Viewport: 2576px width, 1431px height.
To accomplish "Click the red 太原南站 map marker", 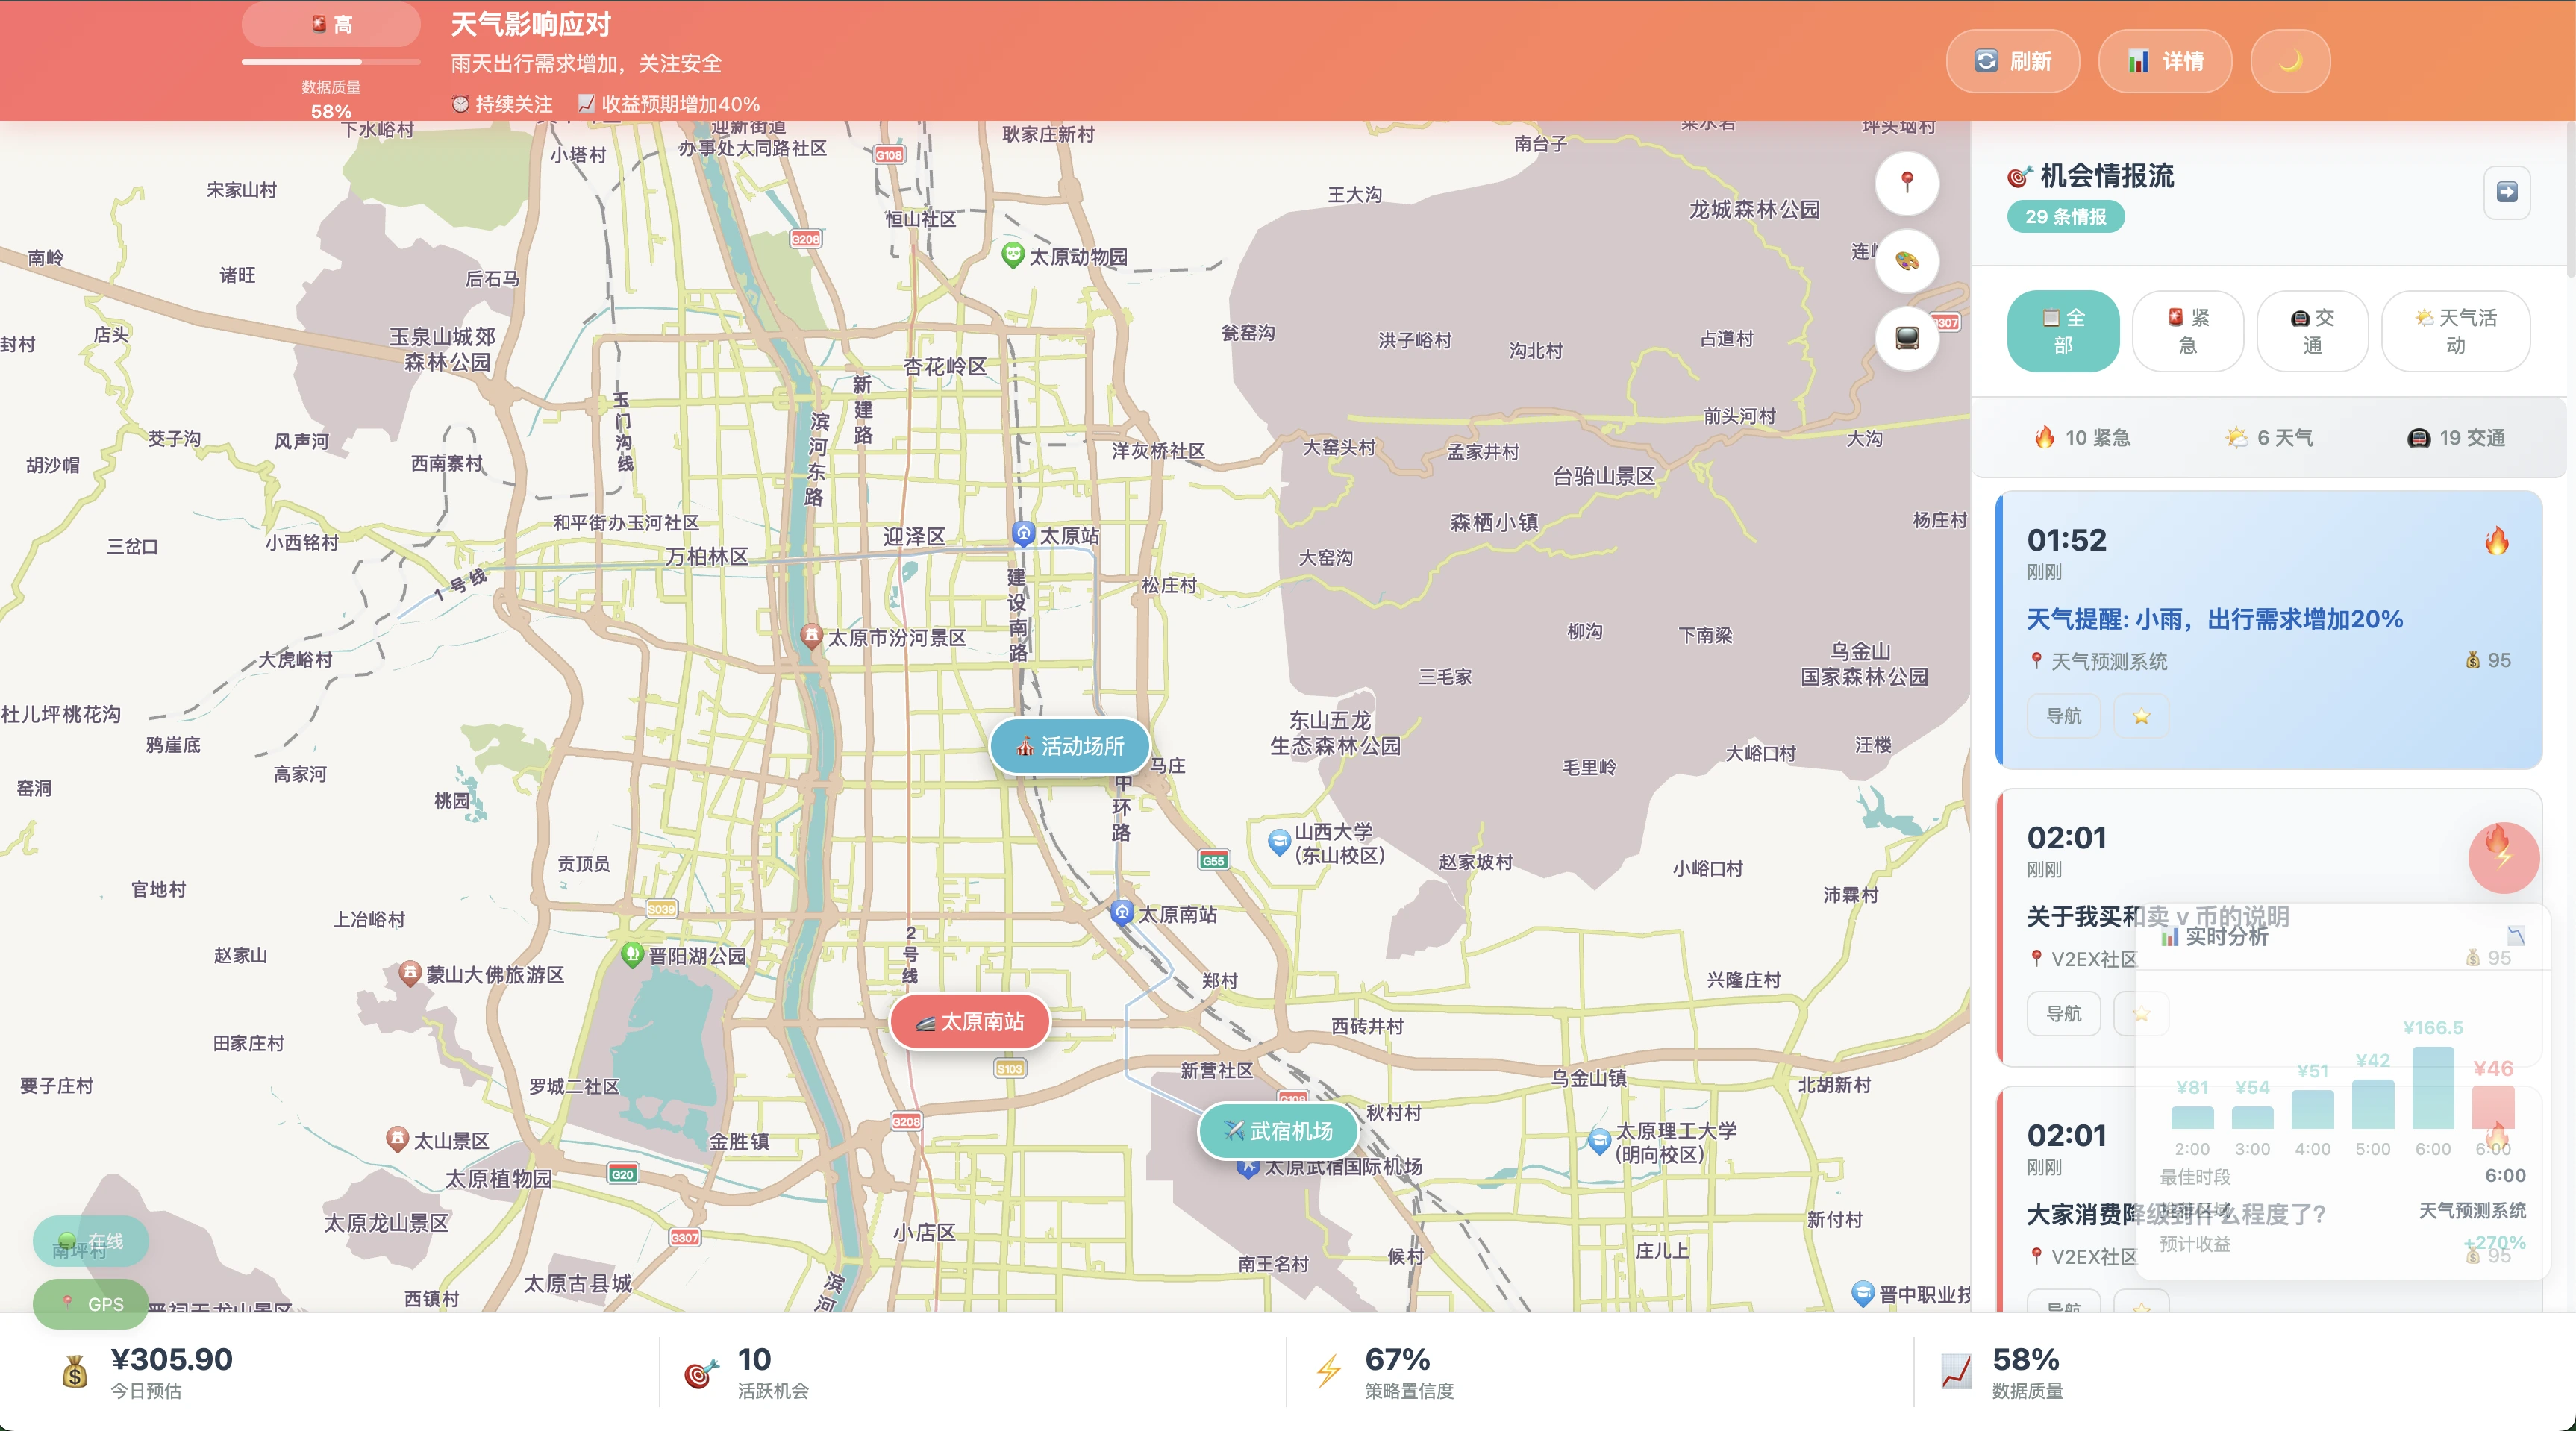I will [969, 1021].
